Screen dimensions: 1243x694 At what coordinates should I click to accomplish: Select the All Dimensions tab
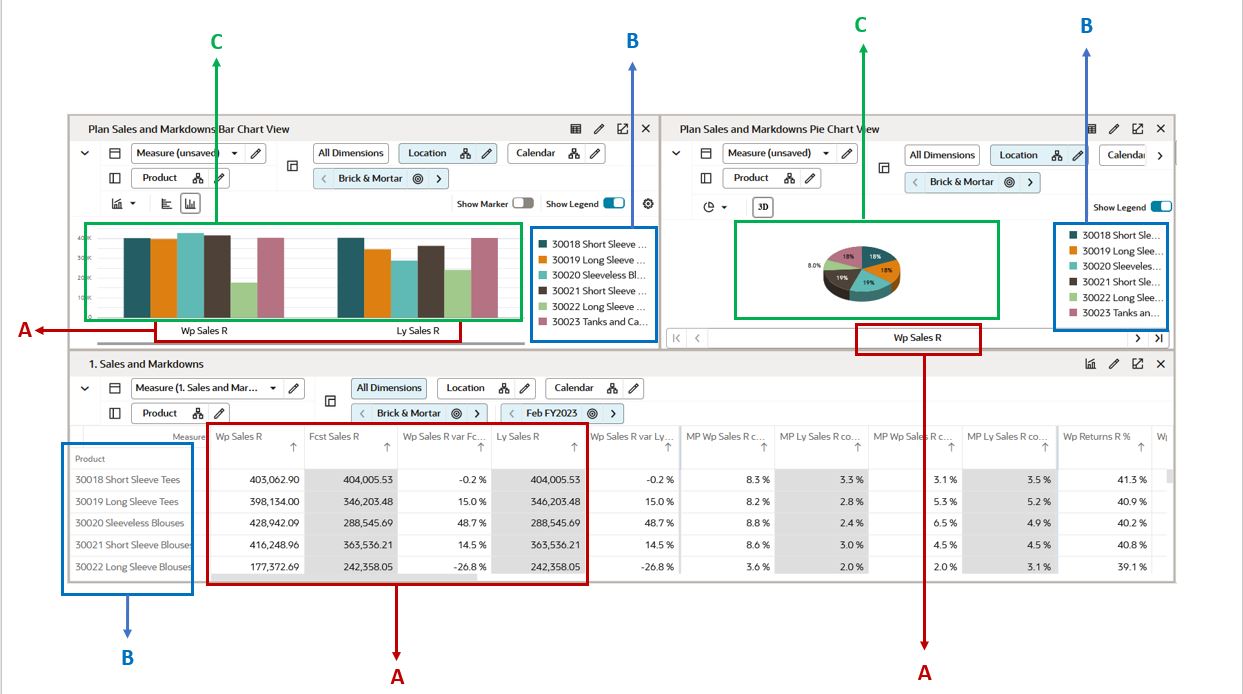(350, 152)
